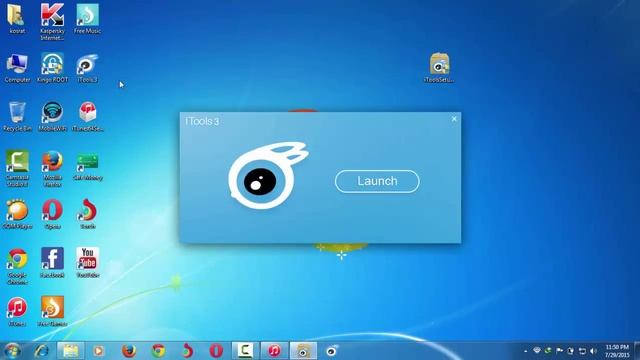Select the iTunes desktop shortcut

(17, 311)
